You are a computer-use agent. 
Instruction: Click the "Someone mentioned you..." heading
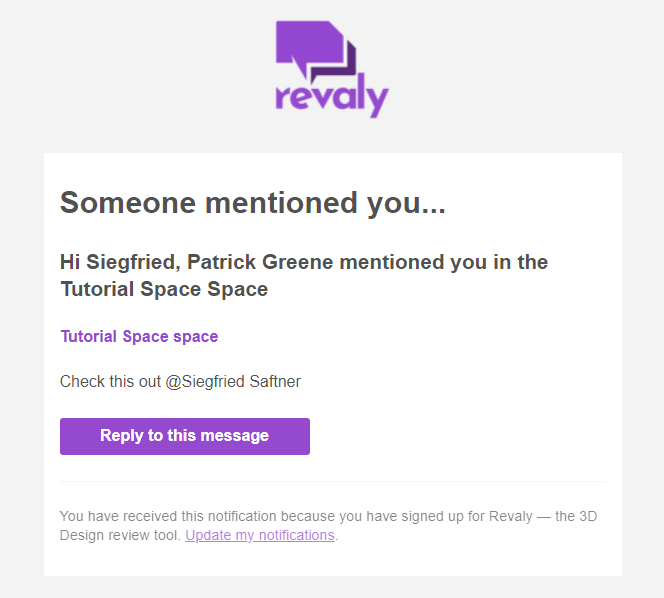point(252,202)
